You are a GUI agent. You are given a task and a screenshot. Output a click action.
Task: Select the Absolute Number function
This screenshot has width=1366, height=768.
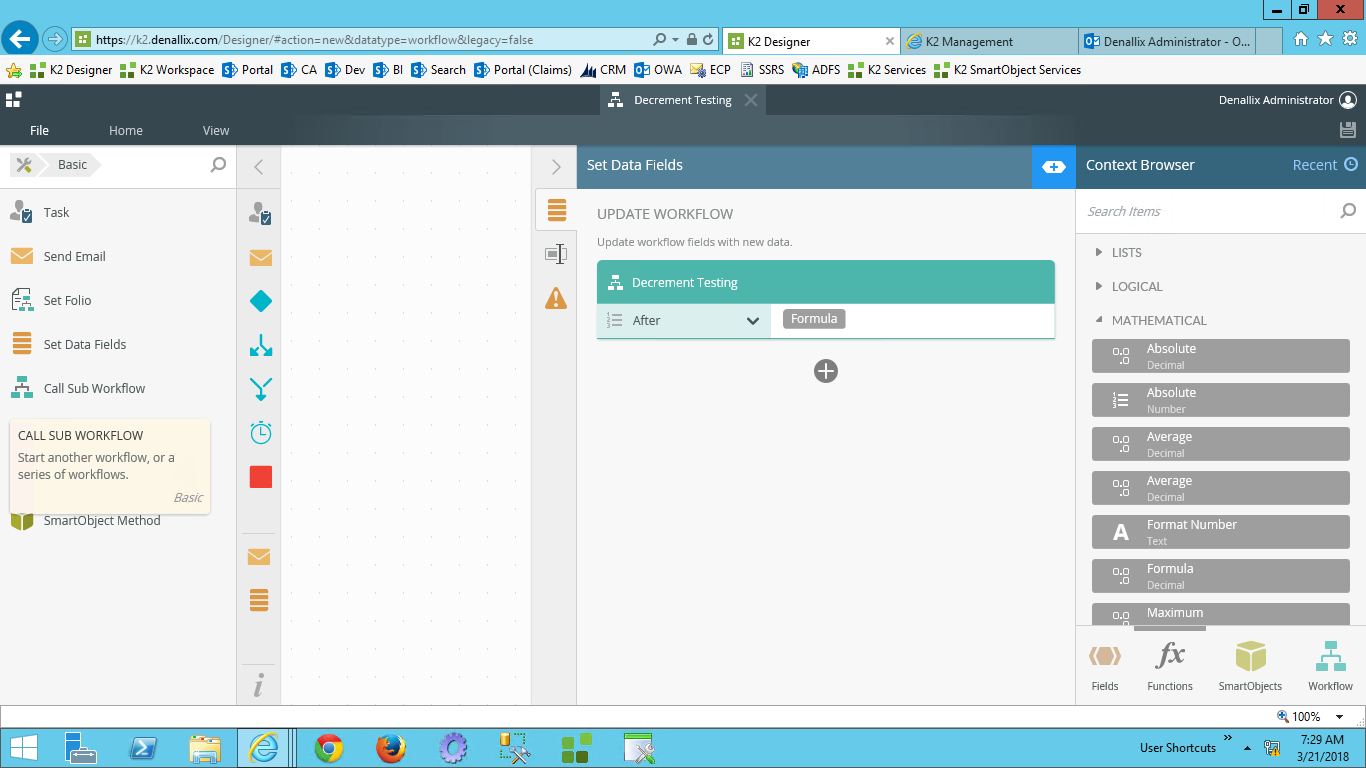(1221, 400)
